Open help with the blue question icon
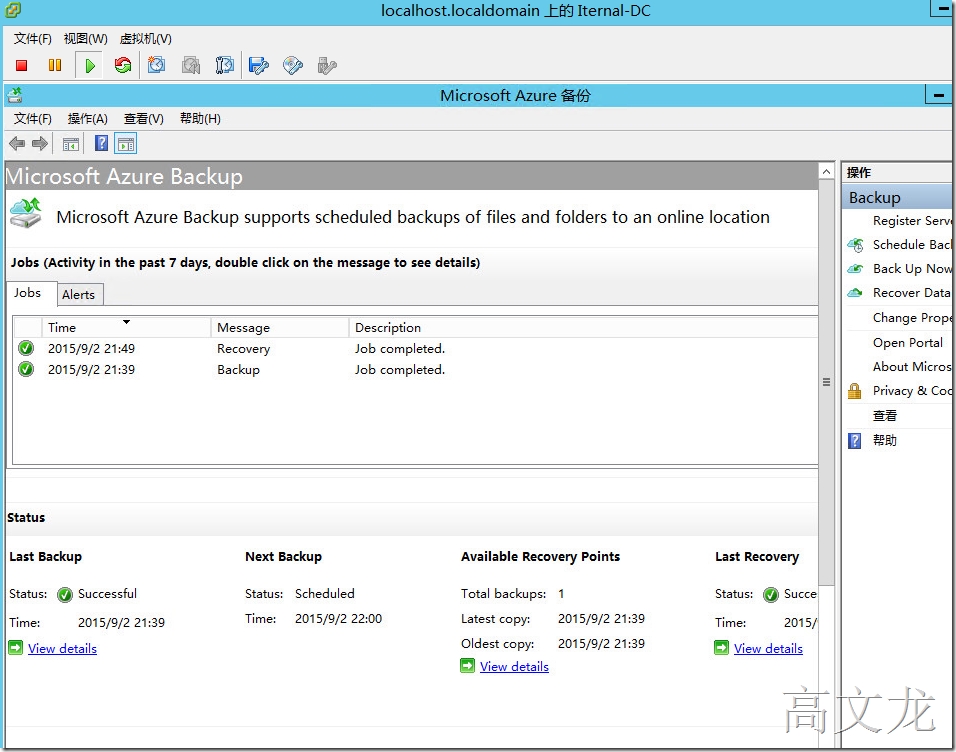Viewport: 956px width, 752px height. pos(101,143)
